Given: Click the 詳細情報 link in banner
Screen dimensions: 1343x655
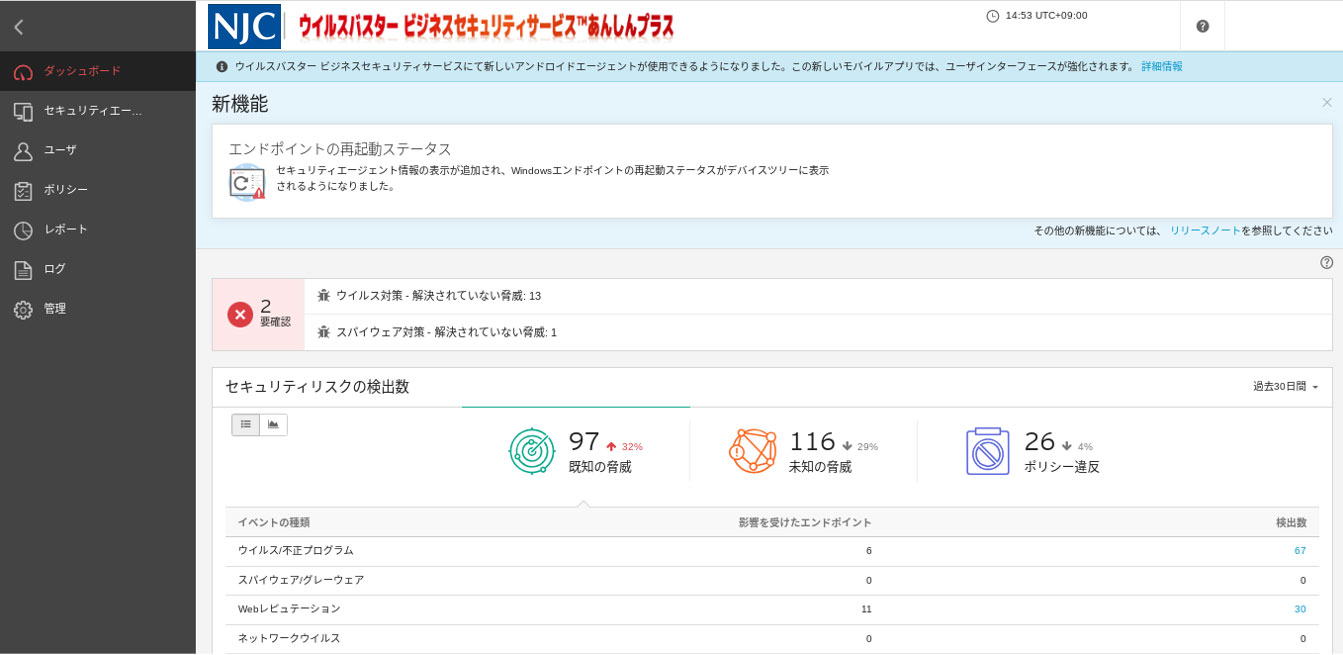Looking at the screenshot, I should coord(1161,67).
